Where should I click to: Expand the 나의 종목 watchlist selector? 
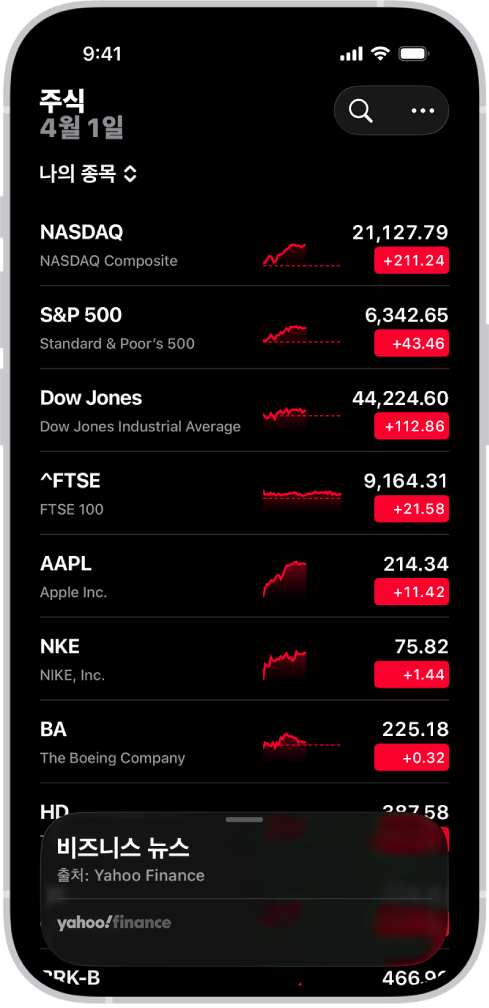(x=88, y=174)
